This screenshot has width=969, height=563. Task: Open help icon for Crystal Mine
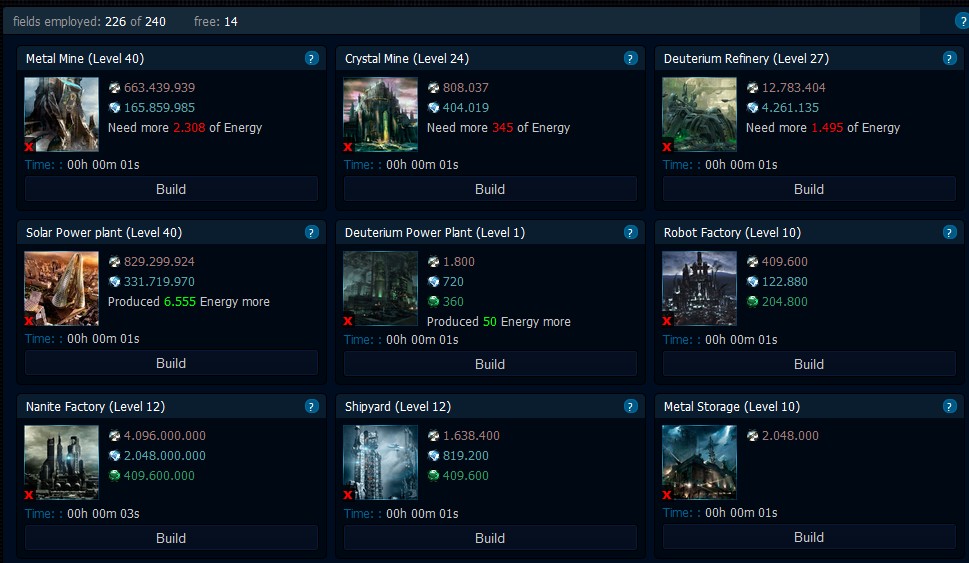tap(630, 59)
